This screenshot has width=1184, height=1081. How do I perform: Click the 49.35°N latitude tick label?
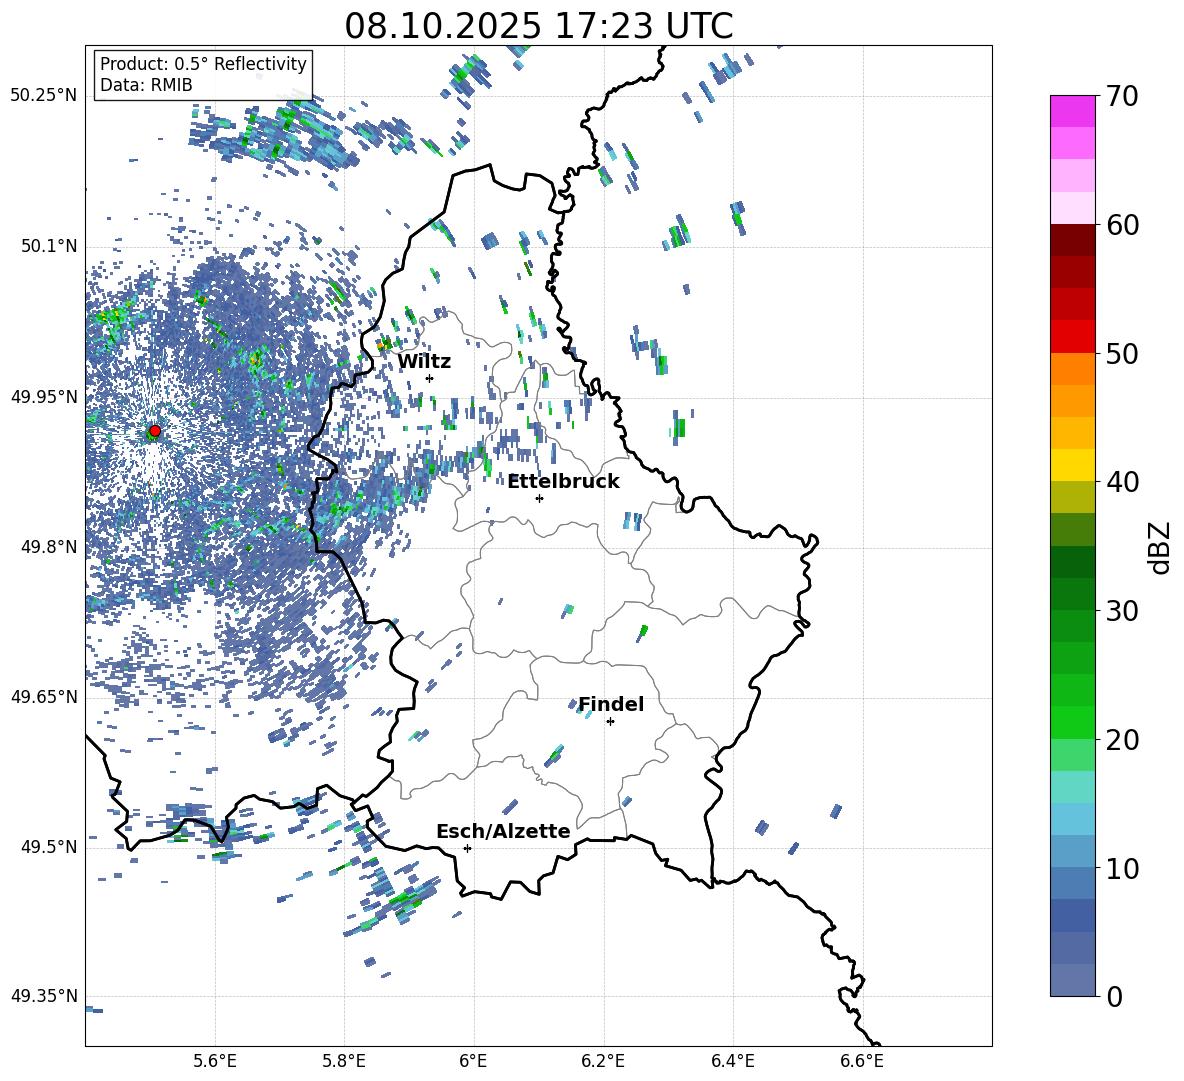pyautogui.click(x=44, y=996)
